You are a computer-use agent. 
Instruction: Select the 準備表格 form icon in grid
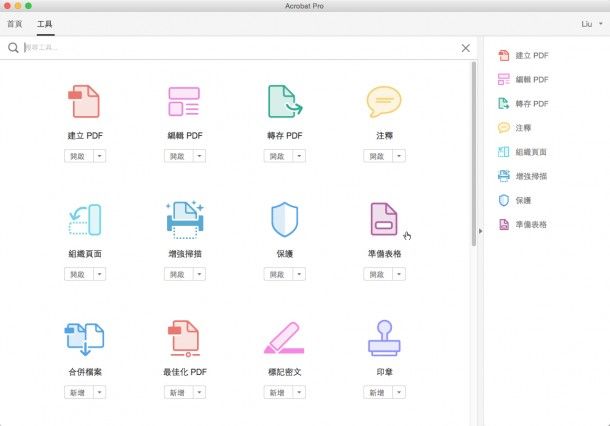[384, 220]
